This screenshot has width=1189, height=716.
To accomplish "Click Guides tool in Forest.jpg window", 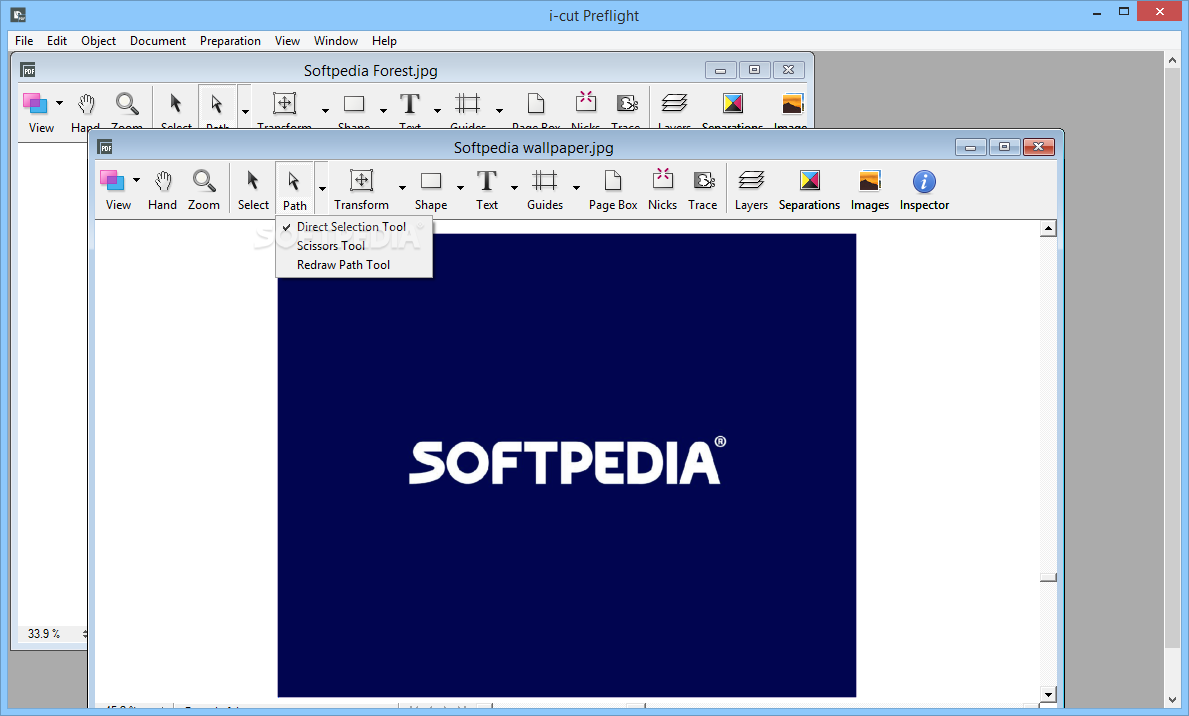I will point(468,108).
